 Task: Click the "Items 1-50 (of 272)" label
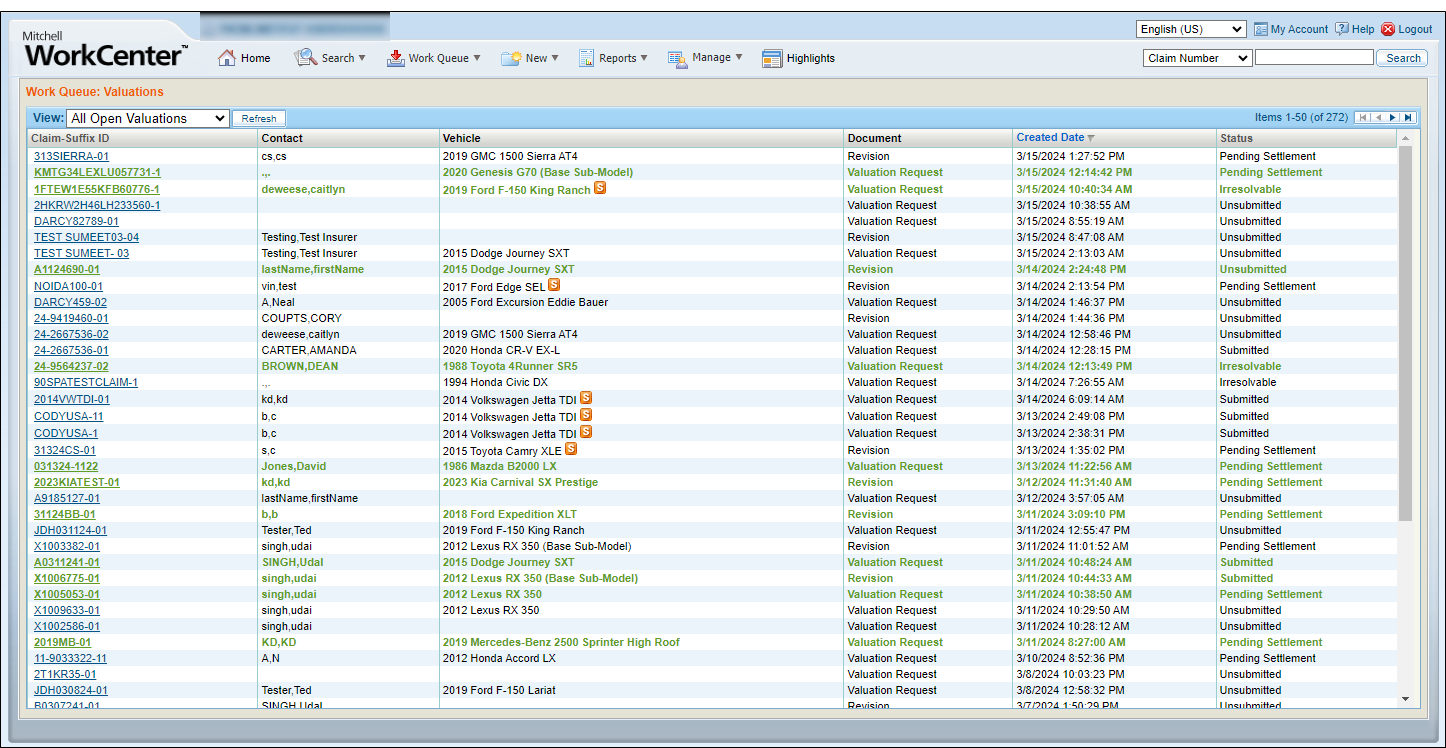click(1301, 118)
